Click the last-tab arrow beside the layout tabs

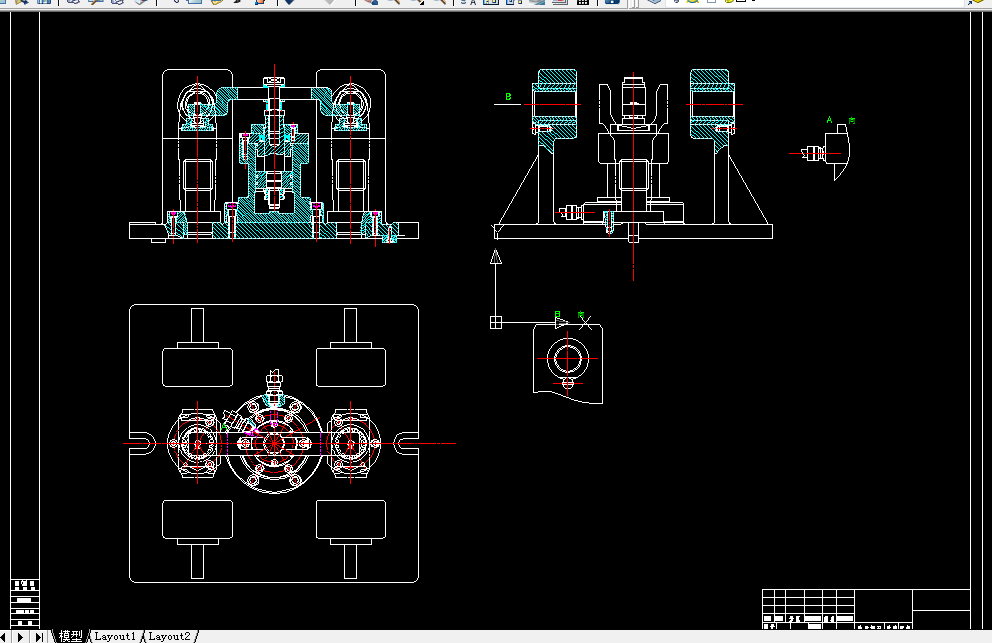pyautogui.click(x=39, y=637)
